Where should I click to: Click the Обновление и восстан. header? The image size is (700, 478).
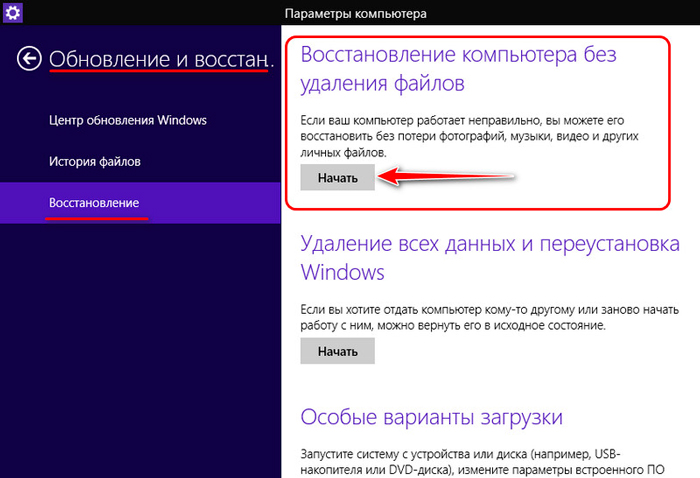(x=161, y=59)
